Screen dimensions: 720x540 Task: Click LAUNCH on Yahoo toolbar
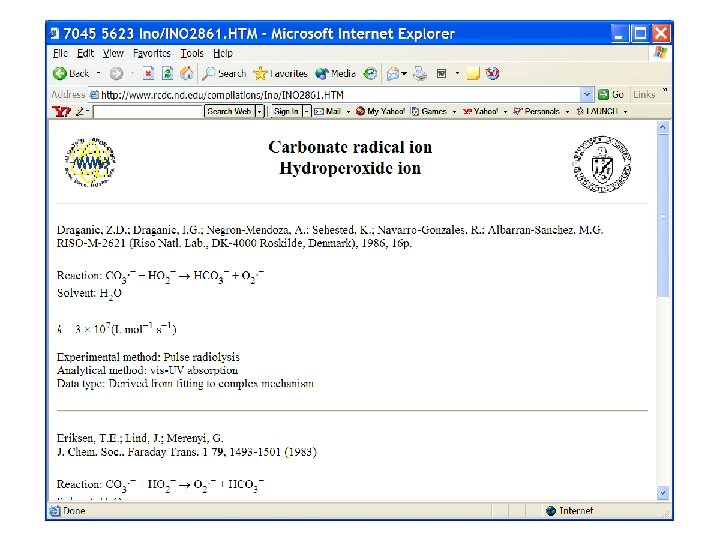coord(597,112)
